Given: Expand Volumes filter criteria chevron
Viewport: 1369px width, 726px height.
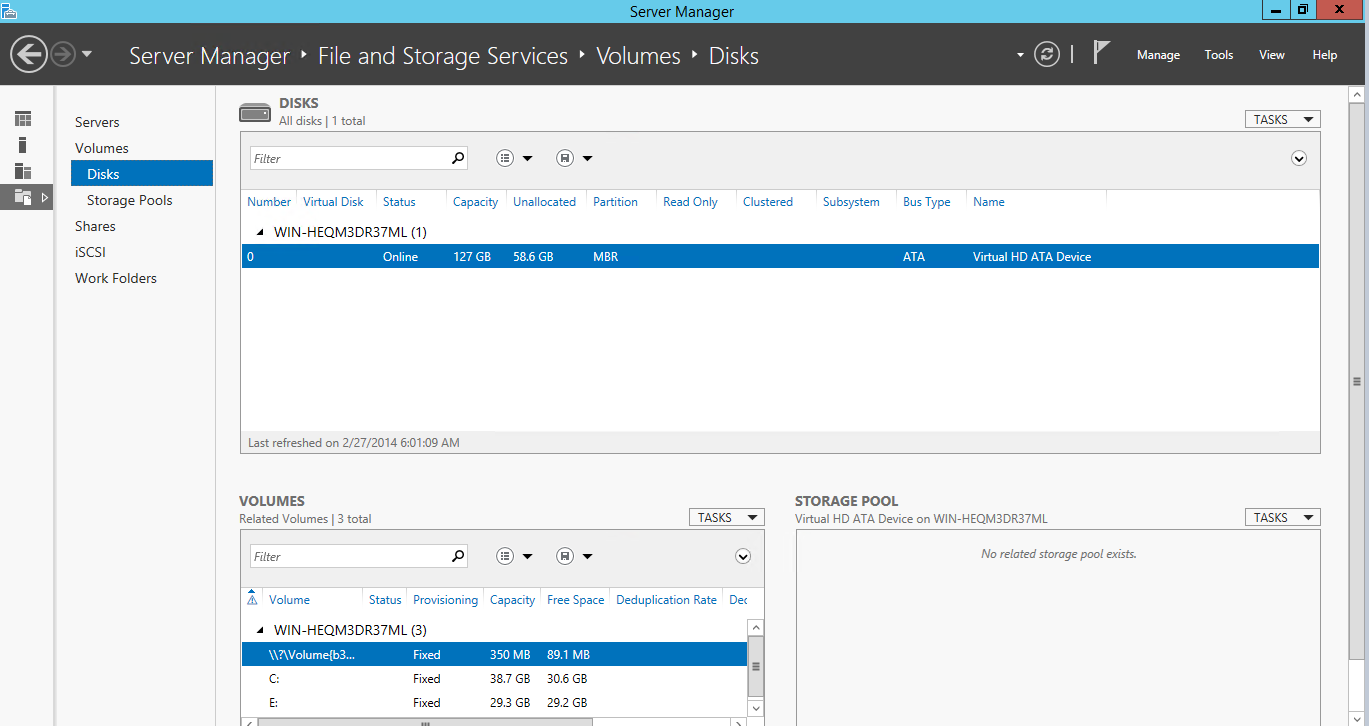Looking at the screenshot, I should tap(743, 556).
